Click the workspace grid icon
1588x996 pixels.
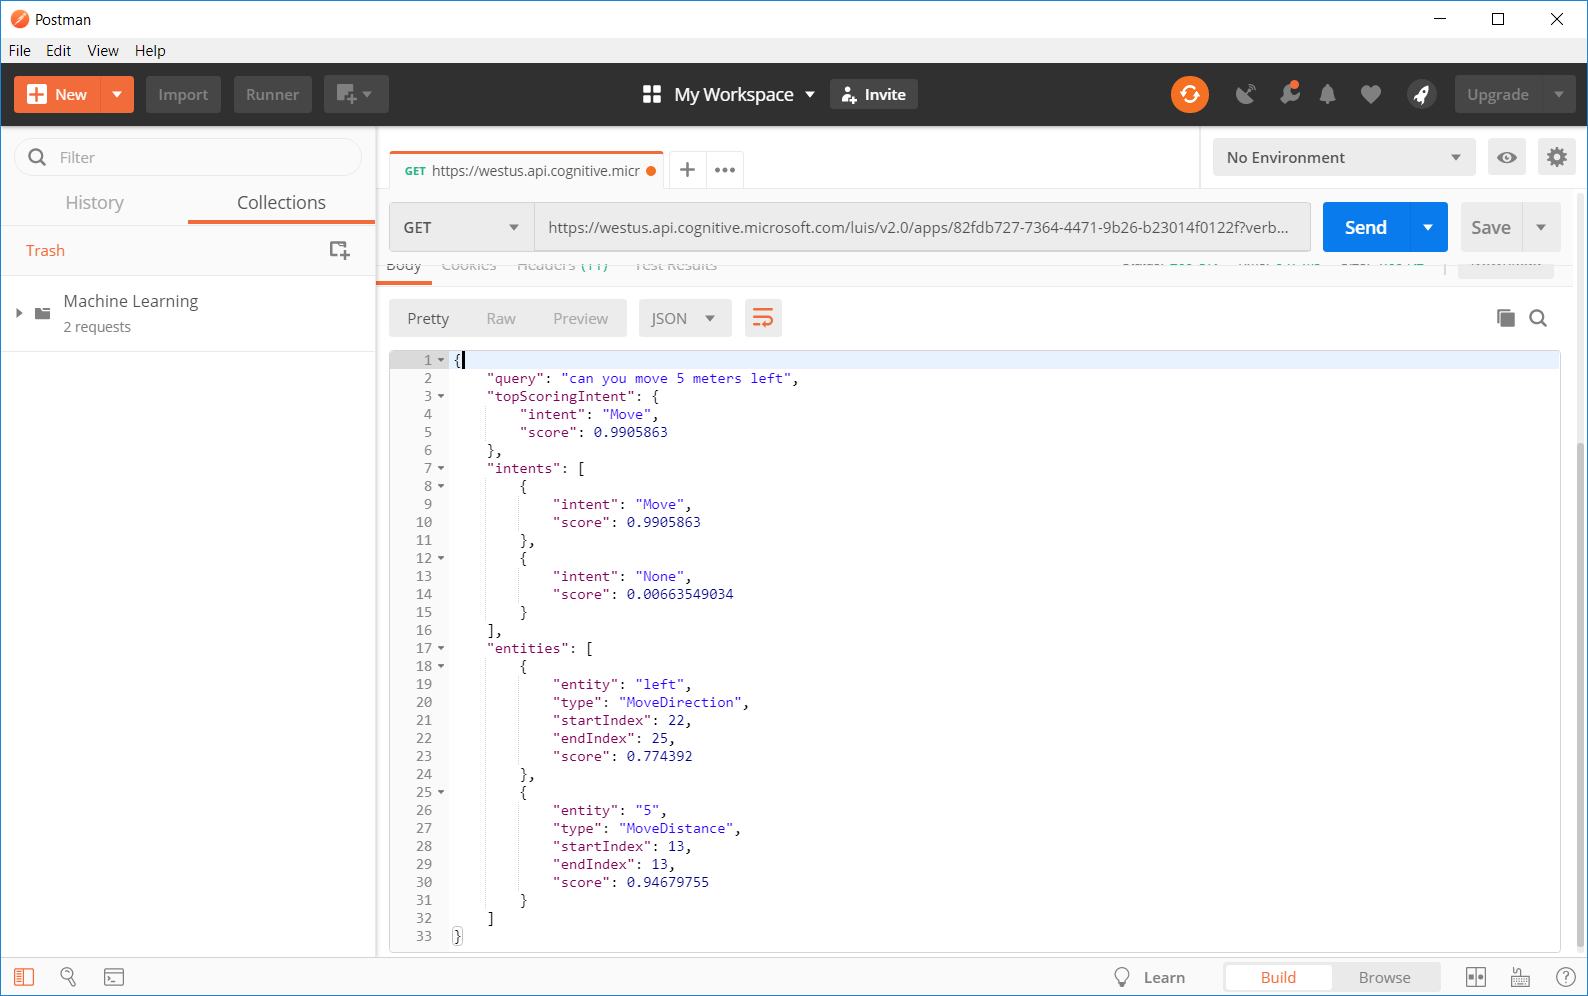(x=652, y=94)
